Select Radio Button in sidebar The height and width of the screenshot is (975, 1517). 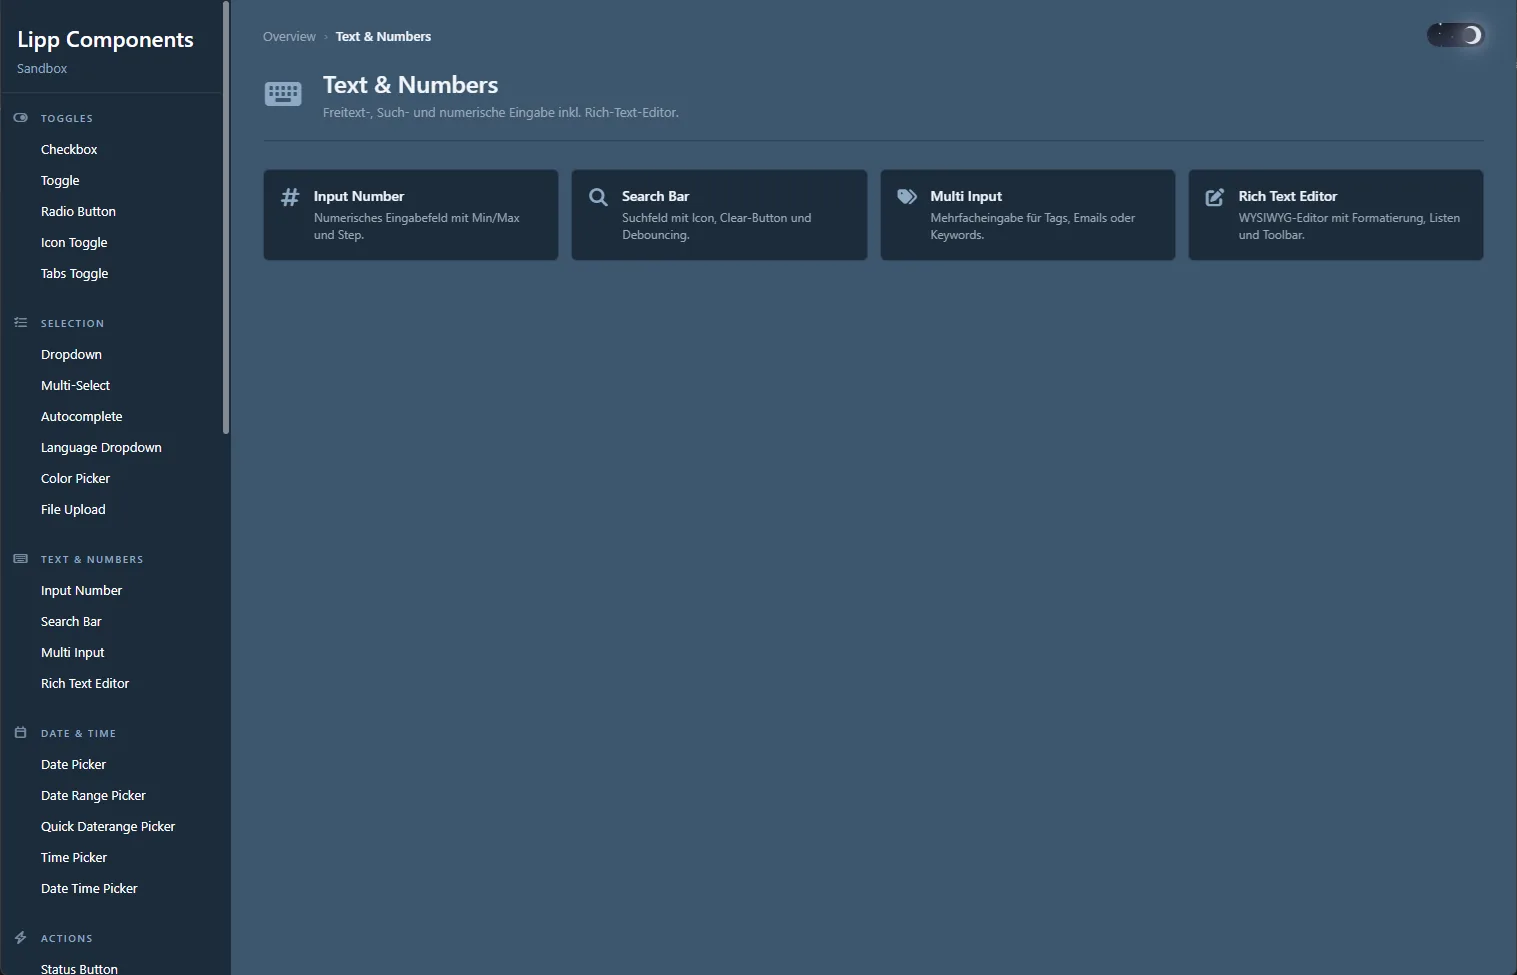coord(78,212)
